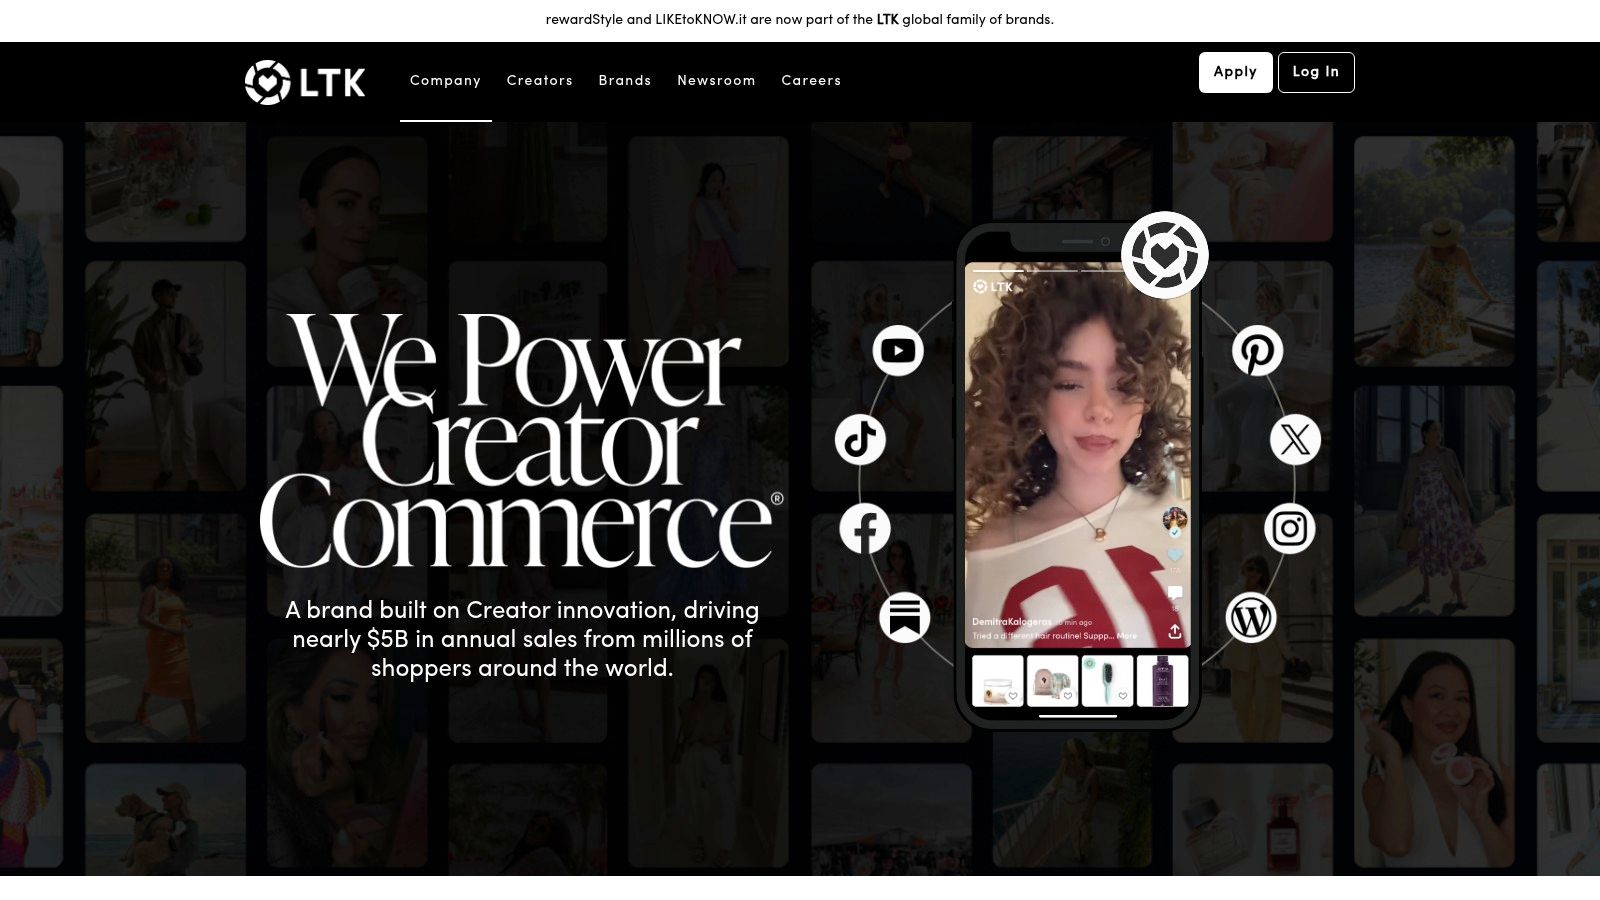Viewport: 1600px width, 900px height.
Task: Click the Log In button
Action: pos(1316,72)
